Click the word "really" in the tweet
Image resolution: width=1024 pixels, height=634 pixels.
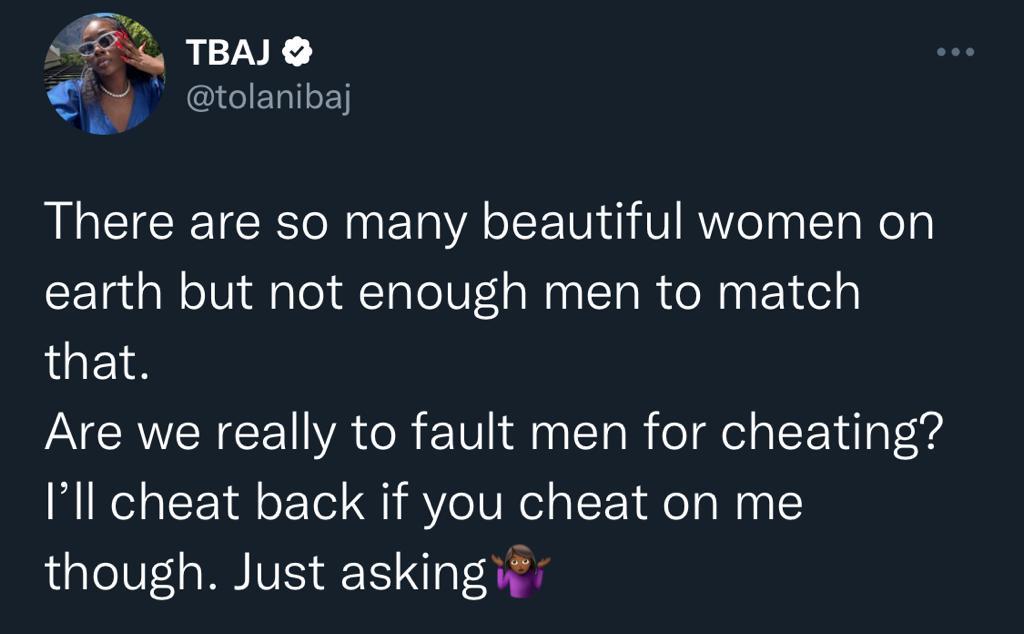(276, 435)
